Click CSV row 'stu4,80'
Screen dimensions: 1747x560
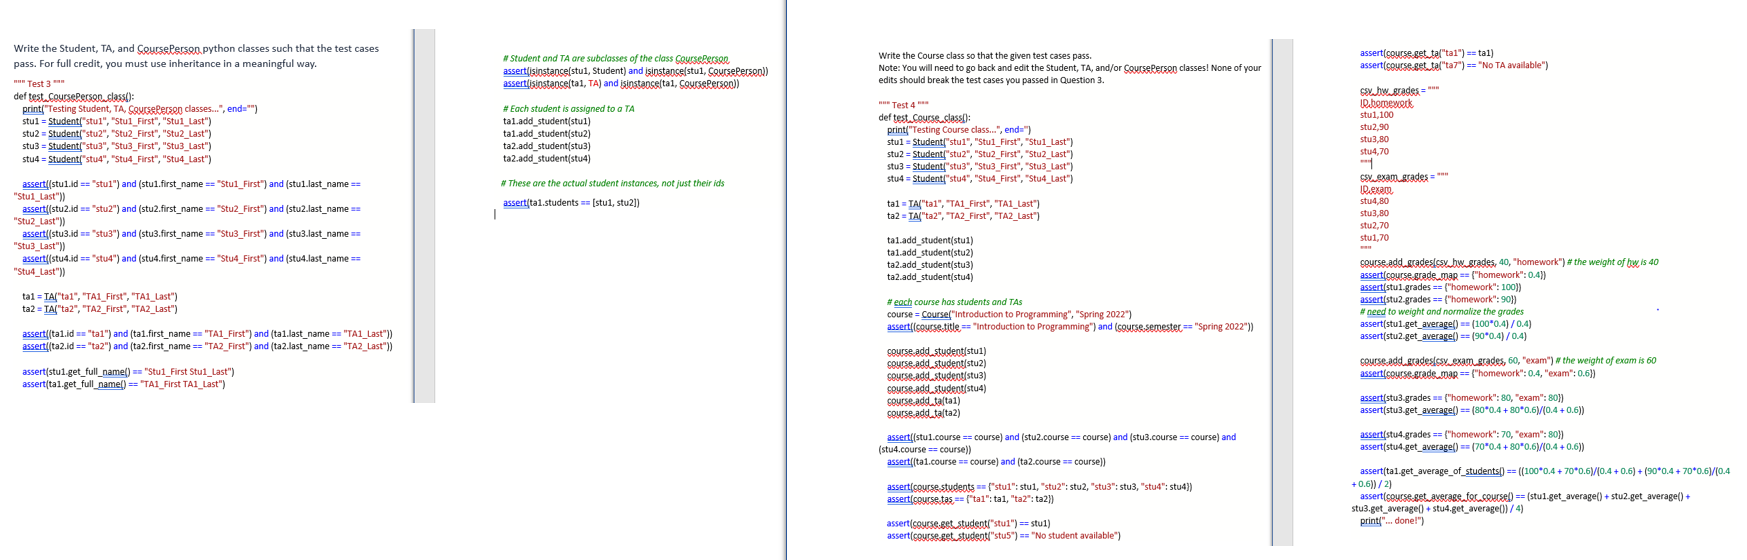coord(1375,201)
